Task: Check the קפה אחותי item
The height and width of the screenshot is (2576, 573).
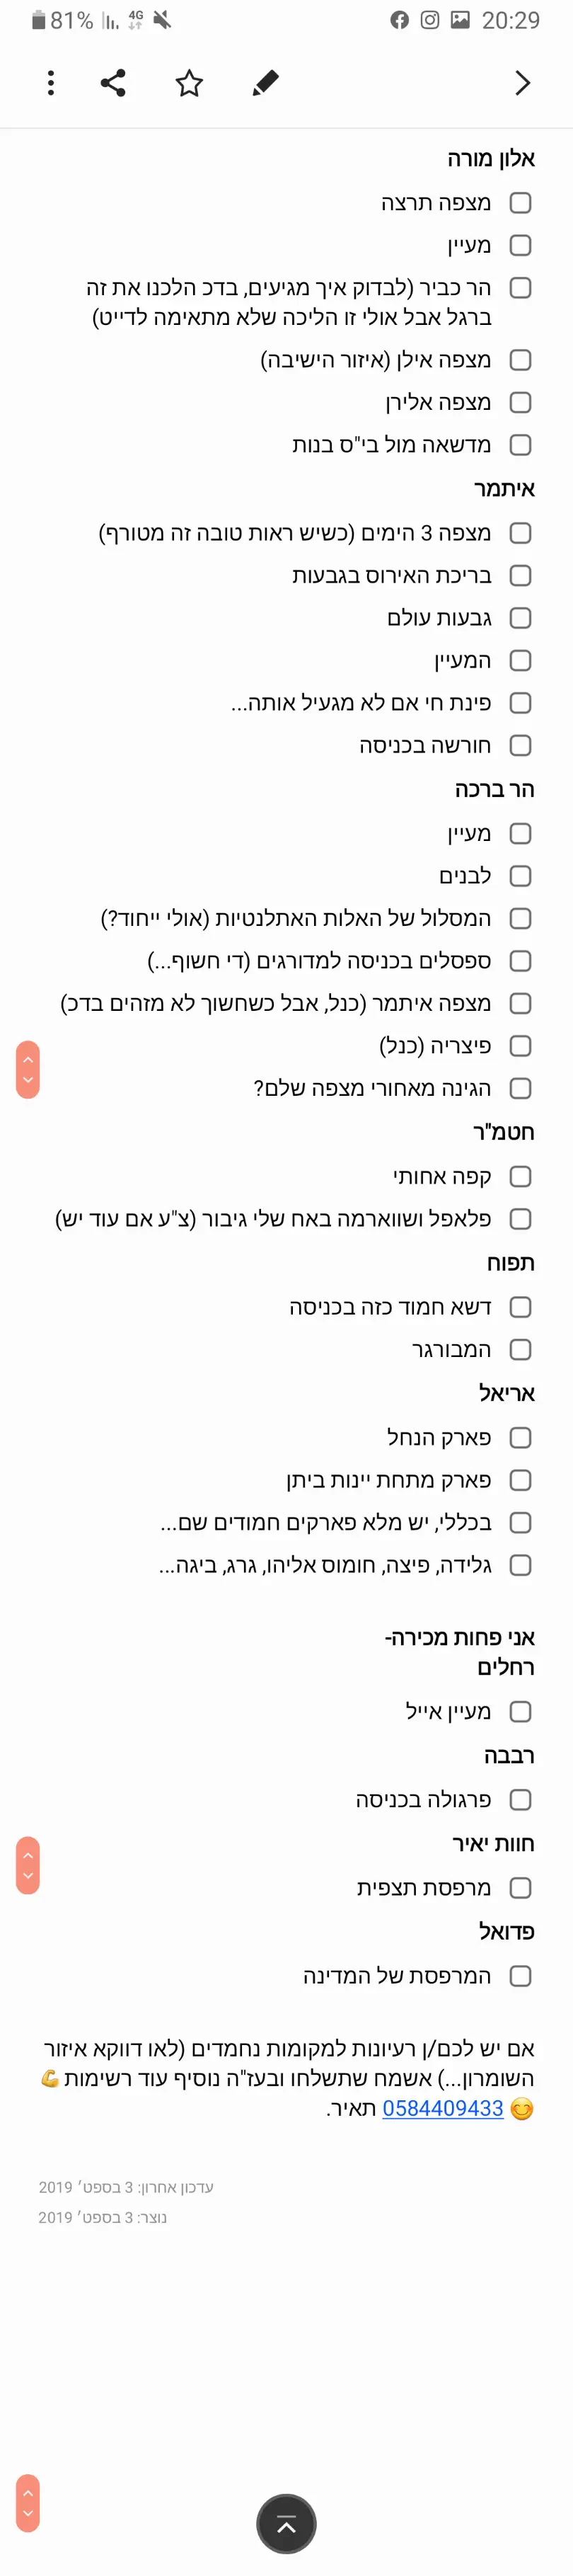Action: click(520, 1176)
